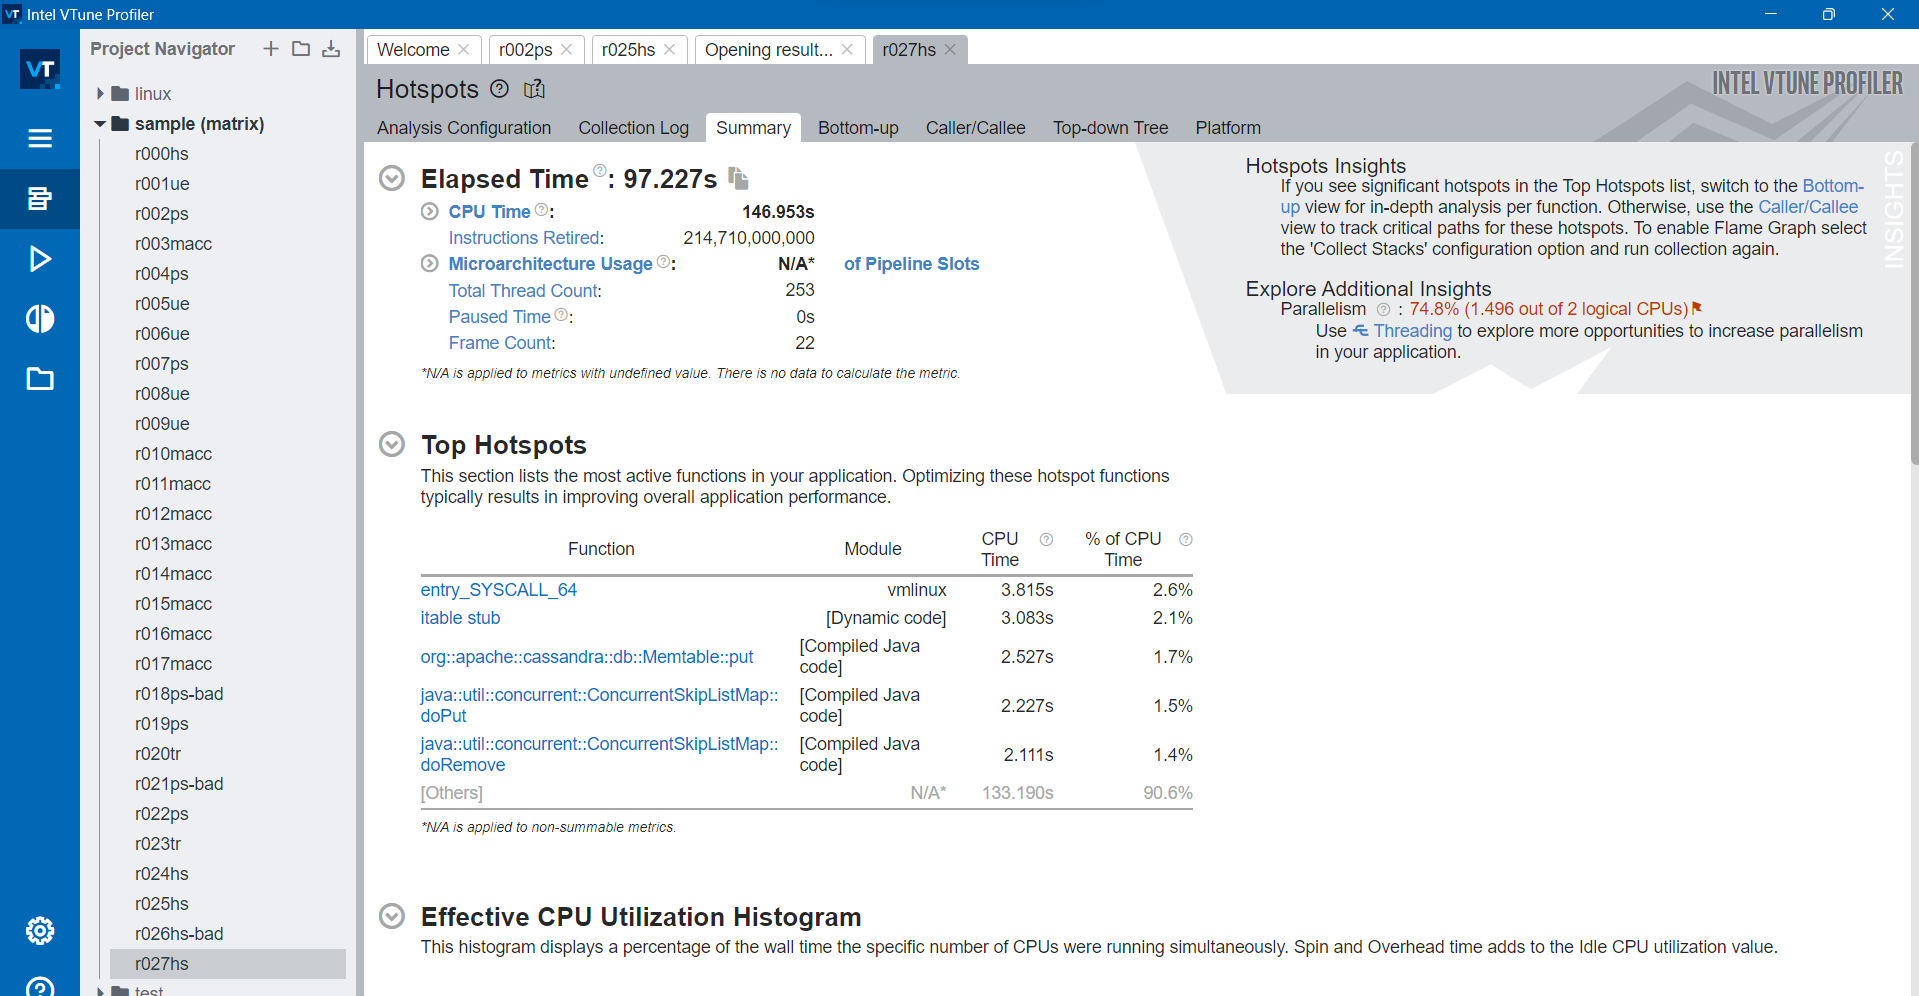Select the r005ue result

[162, 303]
